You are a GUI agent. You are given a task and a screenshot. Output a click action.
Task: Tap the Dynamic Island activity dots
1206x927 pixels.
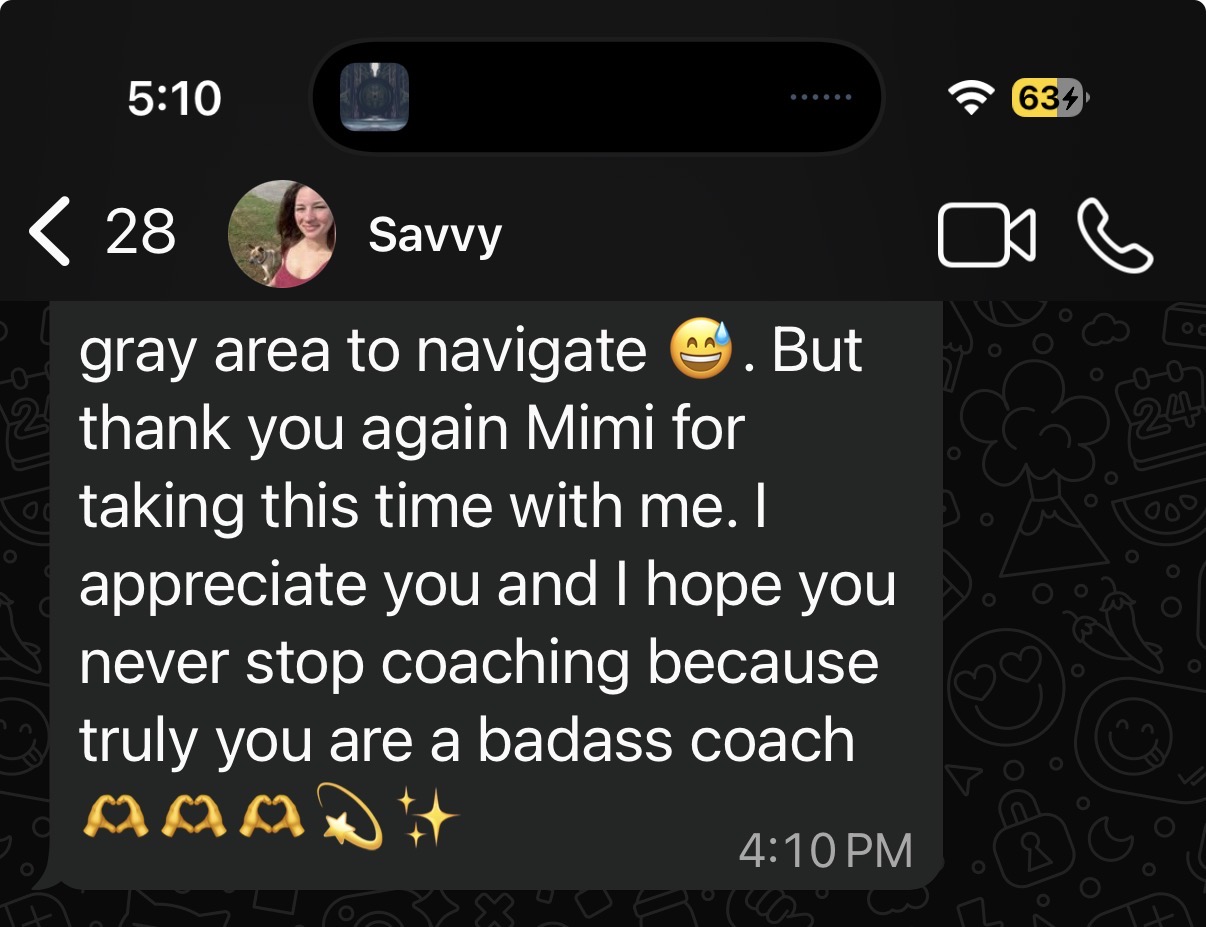click(821, 98)
